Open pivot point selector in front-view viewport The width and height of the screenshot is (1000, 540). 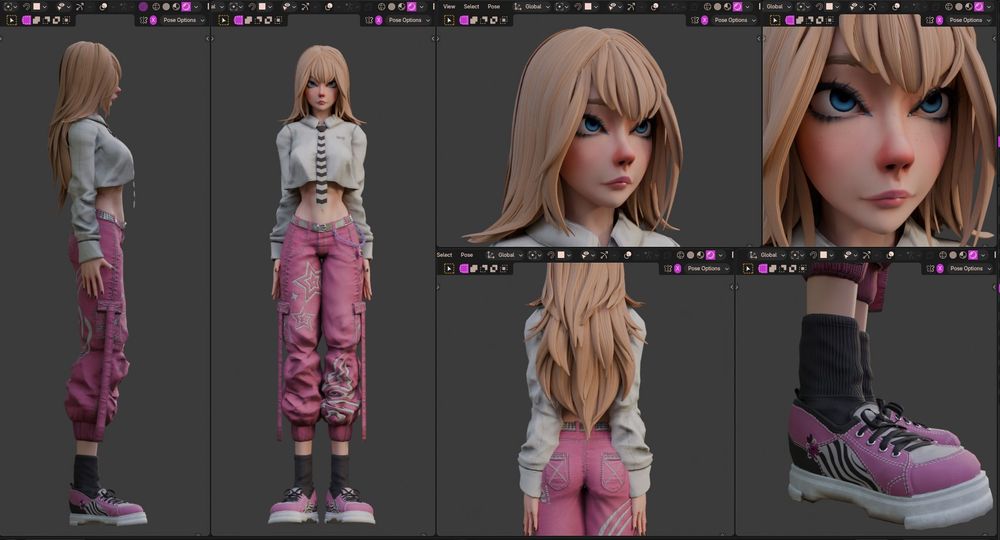(x=235, y=6)
